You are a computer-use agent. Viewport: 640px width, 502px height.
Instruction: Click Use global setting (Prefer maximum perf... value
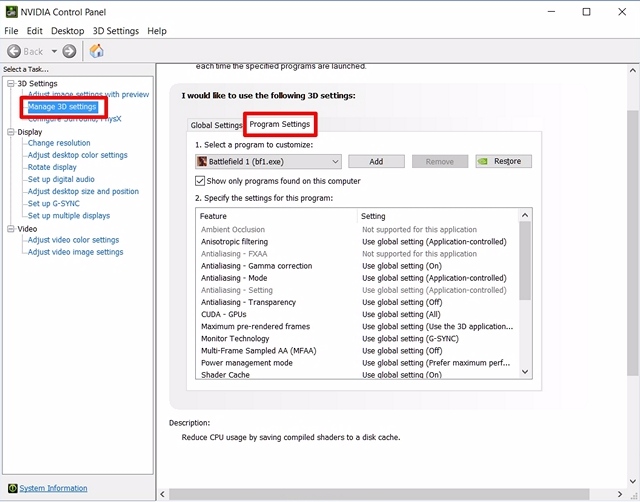[x=436, y=363]
